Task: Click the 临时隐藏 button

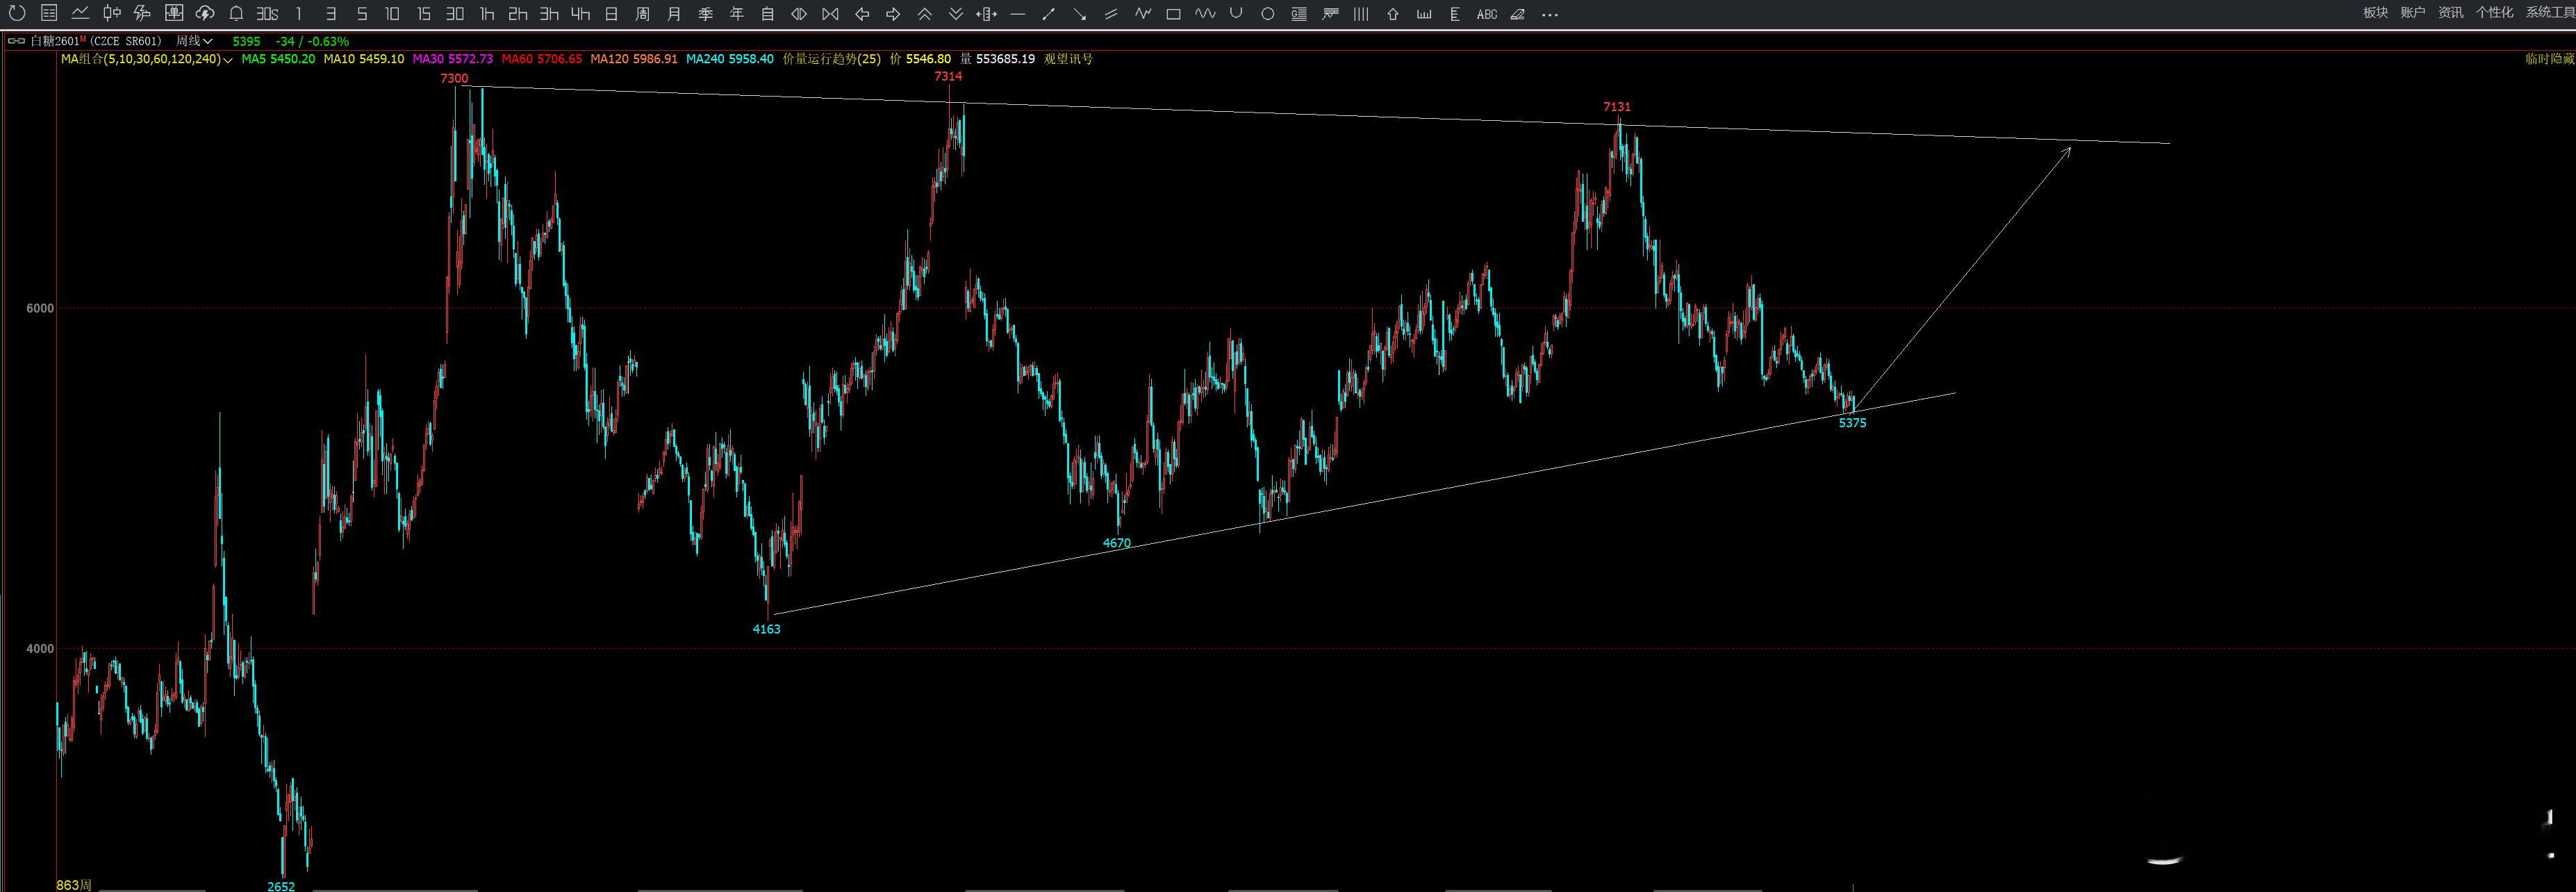Action: coord(2549,59)
